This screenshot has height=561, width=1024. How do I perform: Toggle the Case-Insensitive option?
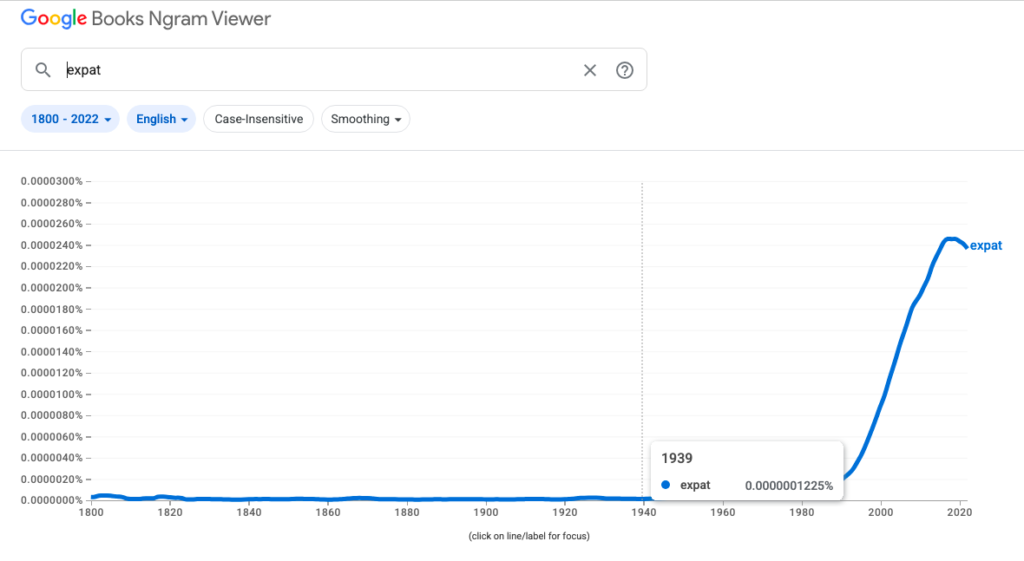[258, 119]
